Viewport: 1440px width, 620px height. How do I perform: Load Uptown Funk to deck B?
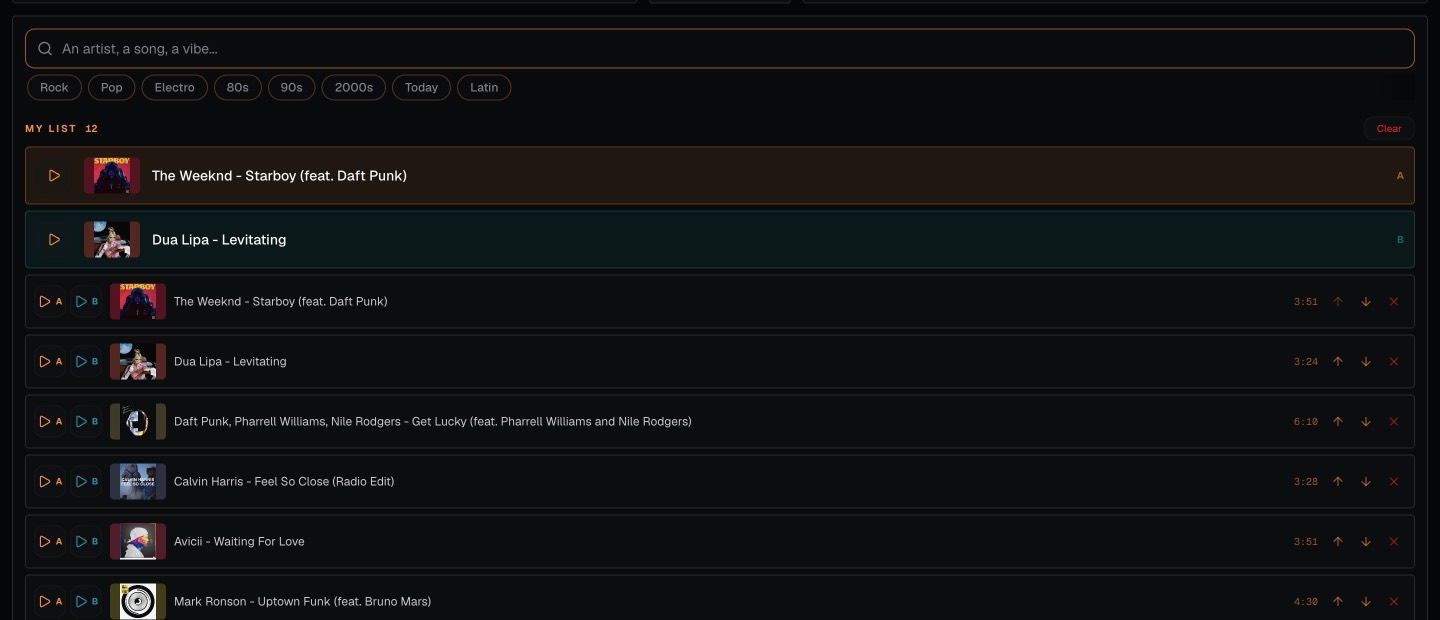[87, 602]
